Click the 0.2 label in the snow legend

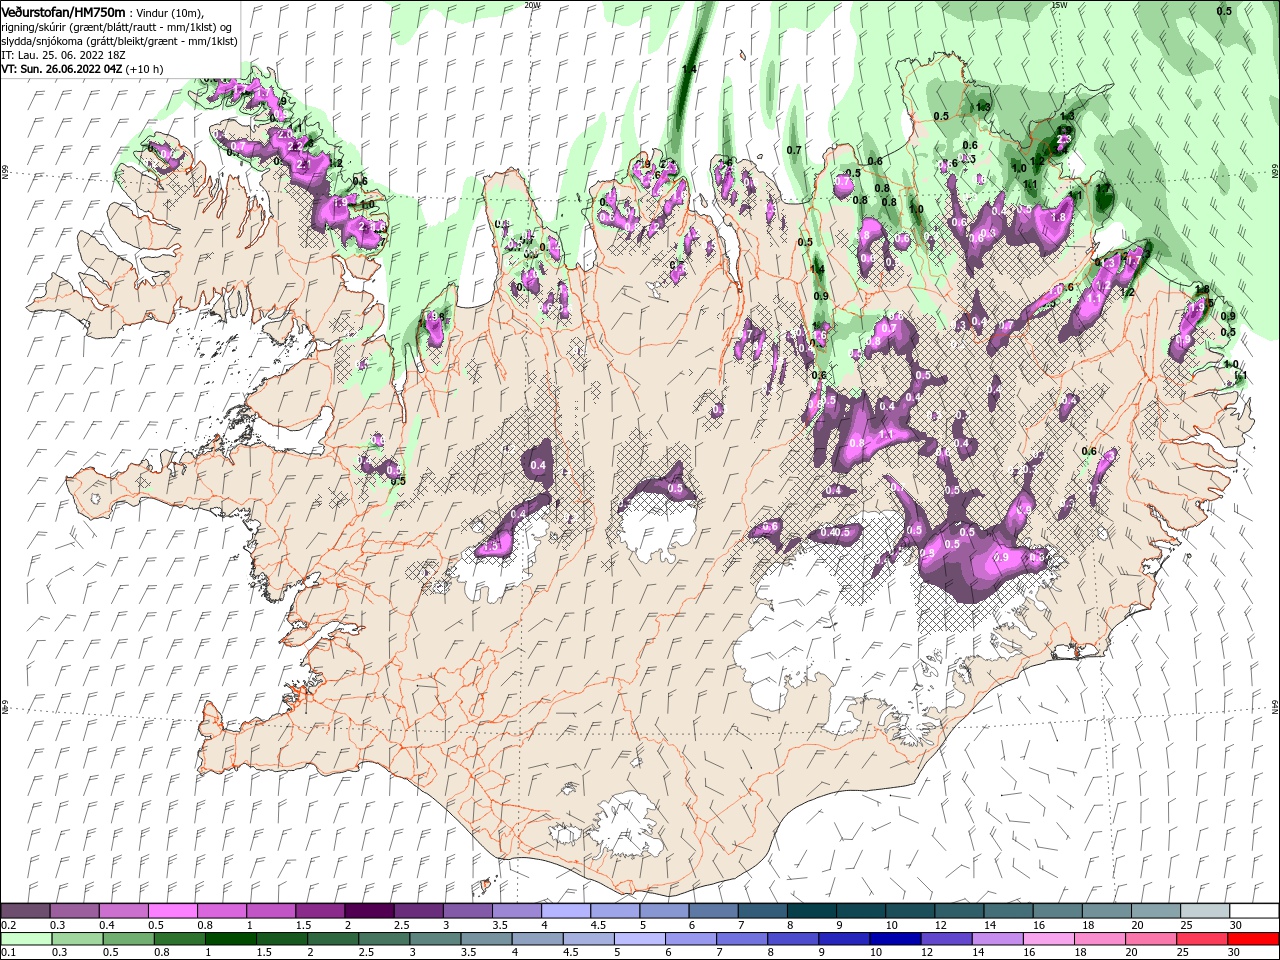point(8,925)
